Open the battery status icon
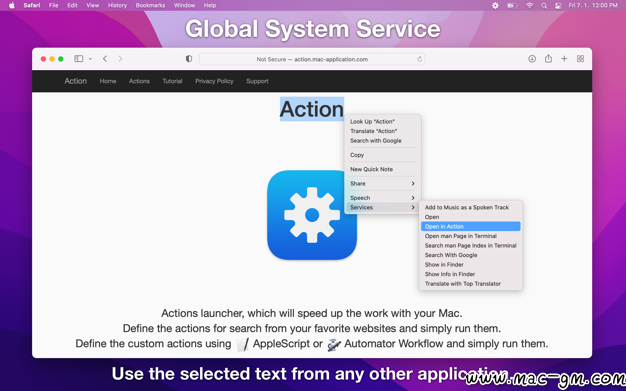 click(512, 5)
